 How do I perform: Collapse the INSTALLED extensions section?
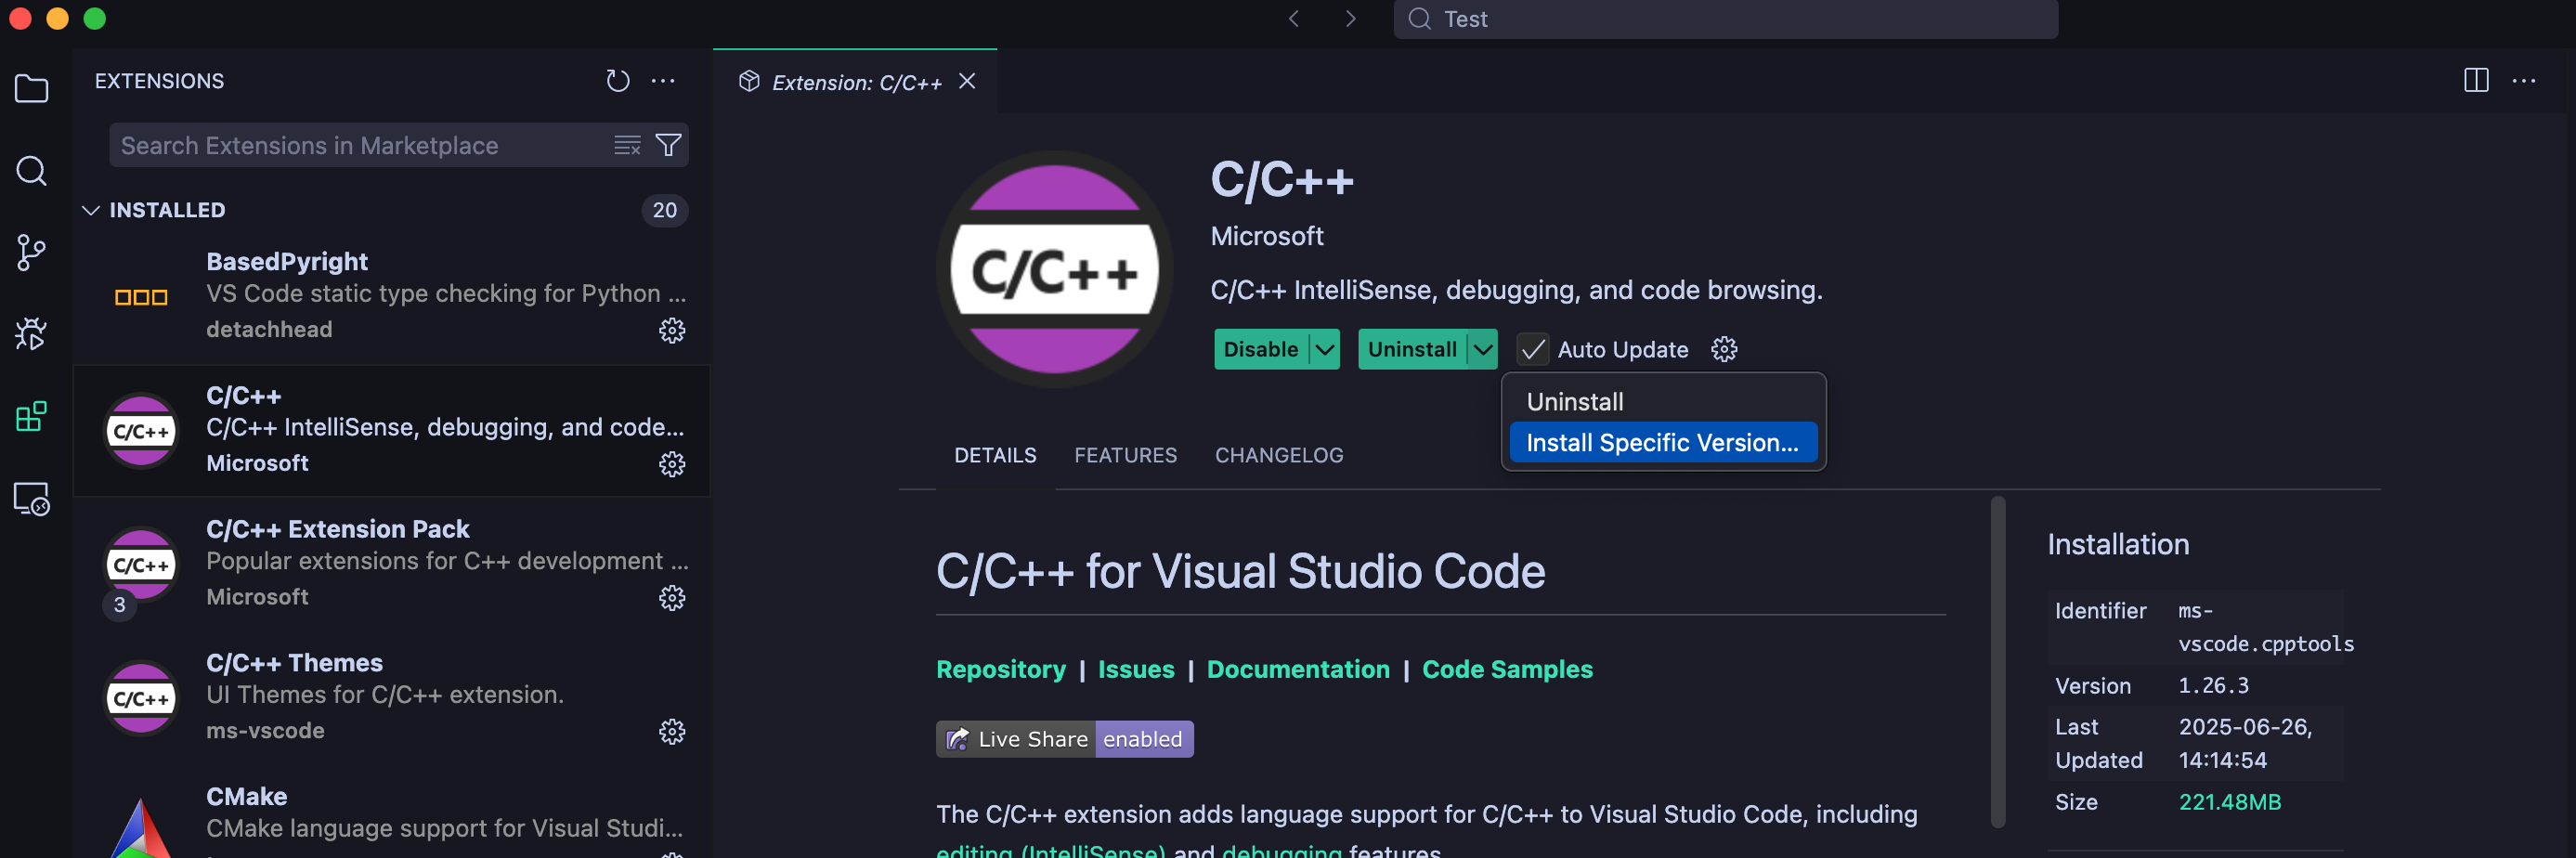click(91, 210)
